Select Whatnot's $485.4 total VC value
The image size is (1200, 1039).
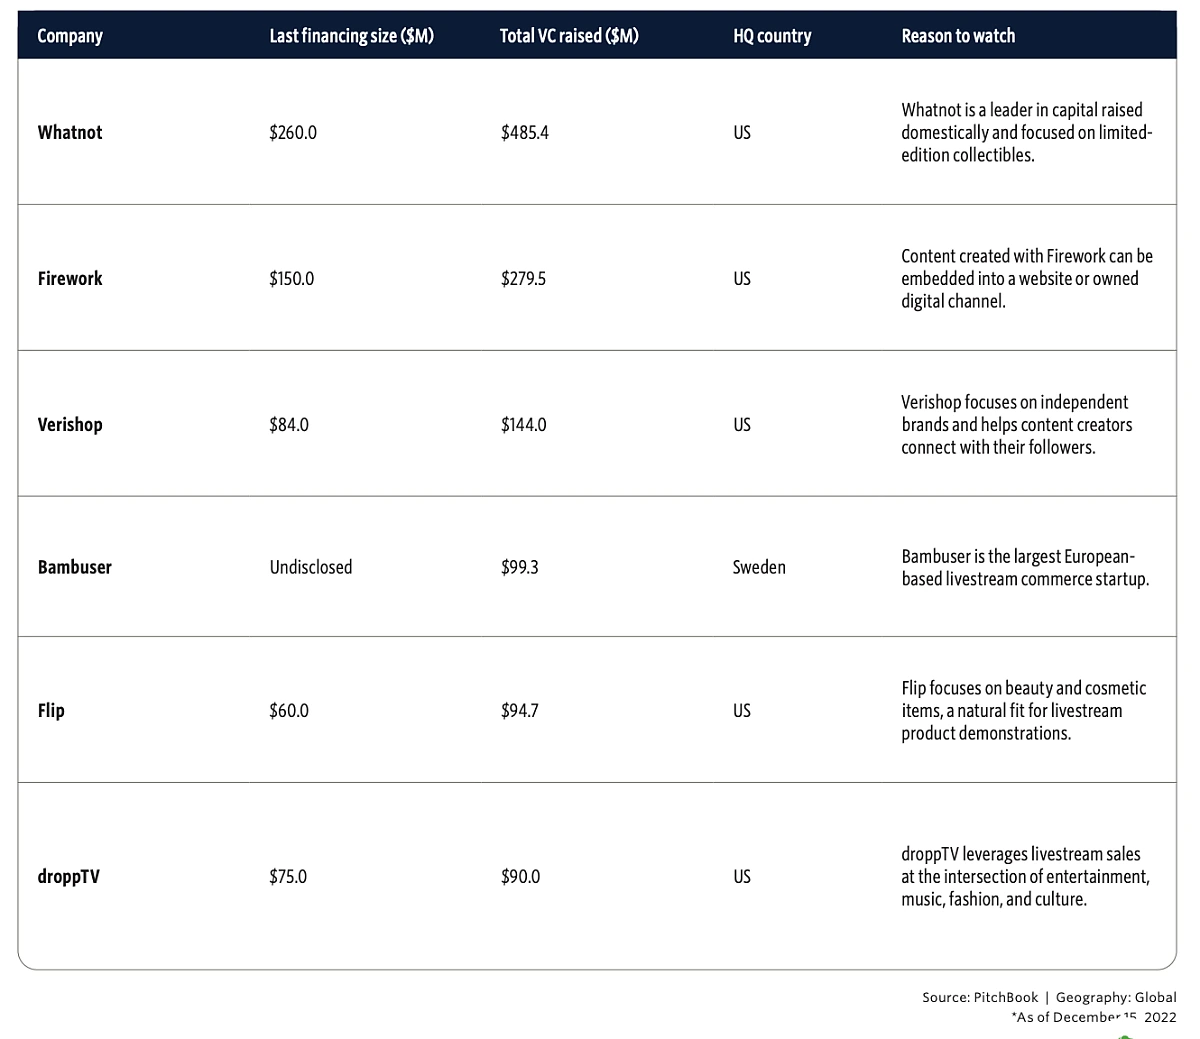pyautogui.click(x=525, y=132)
